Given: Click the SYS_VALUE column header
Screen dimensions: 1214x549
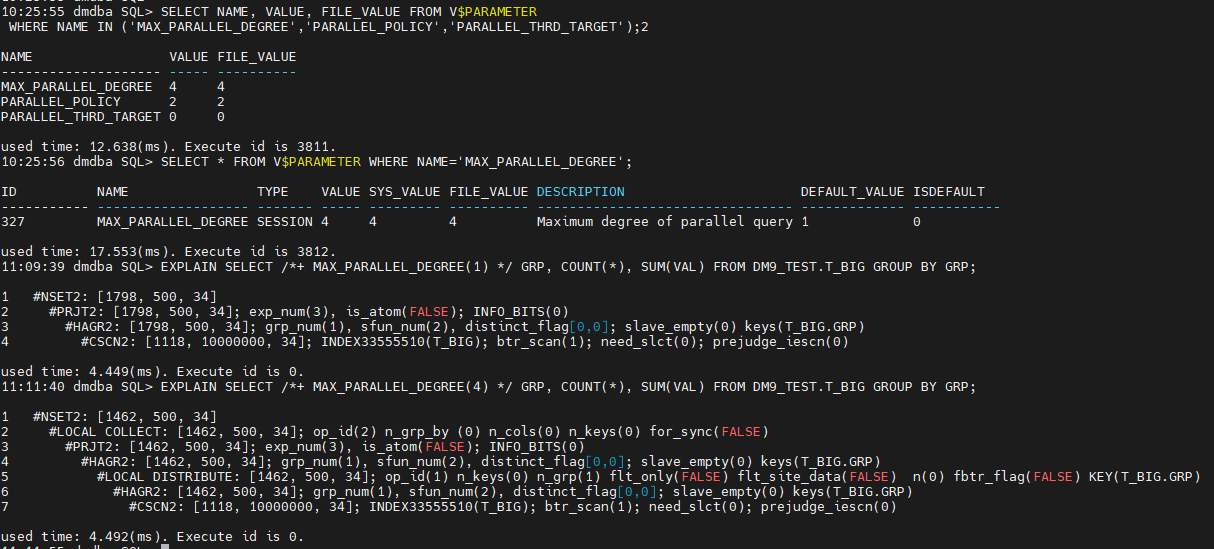Looking at the screenshot, I should [405, 191].
